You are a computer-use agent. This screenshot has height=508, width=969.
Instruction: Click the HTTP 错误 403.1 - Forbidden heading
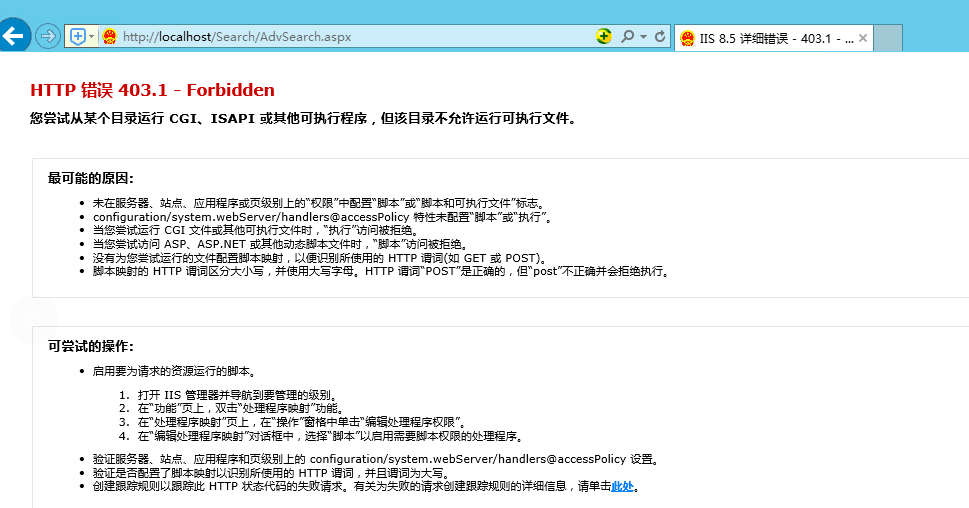click(x=152, y=91)
